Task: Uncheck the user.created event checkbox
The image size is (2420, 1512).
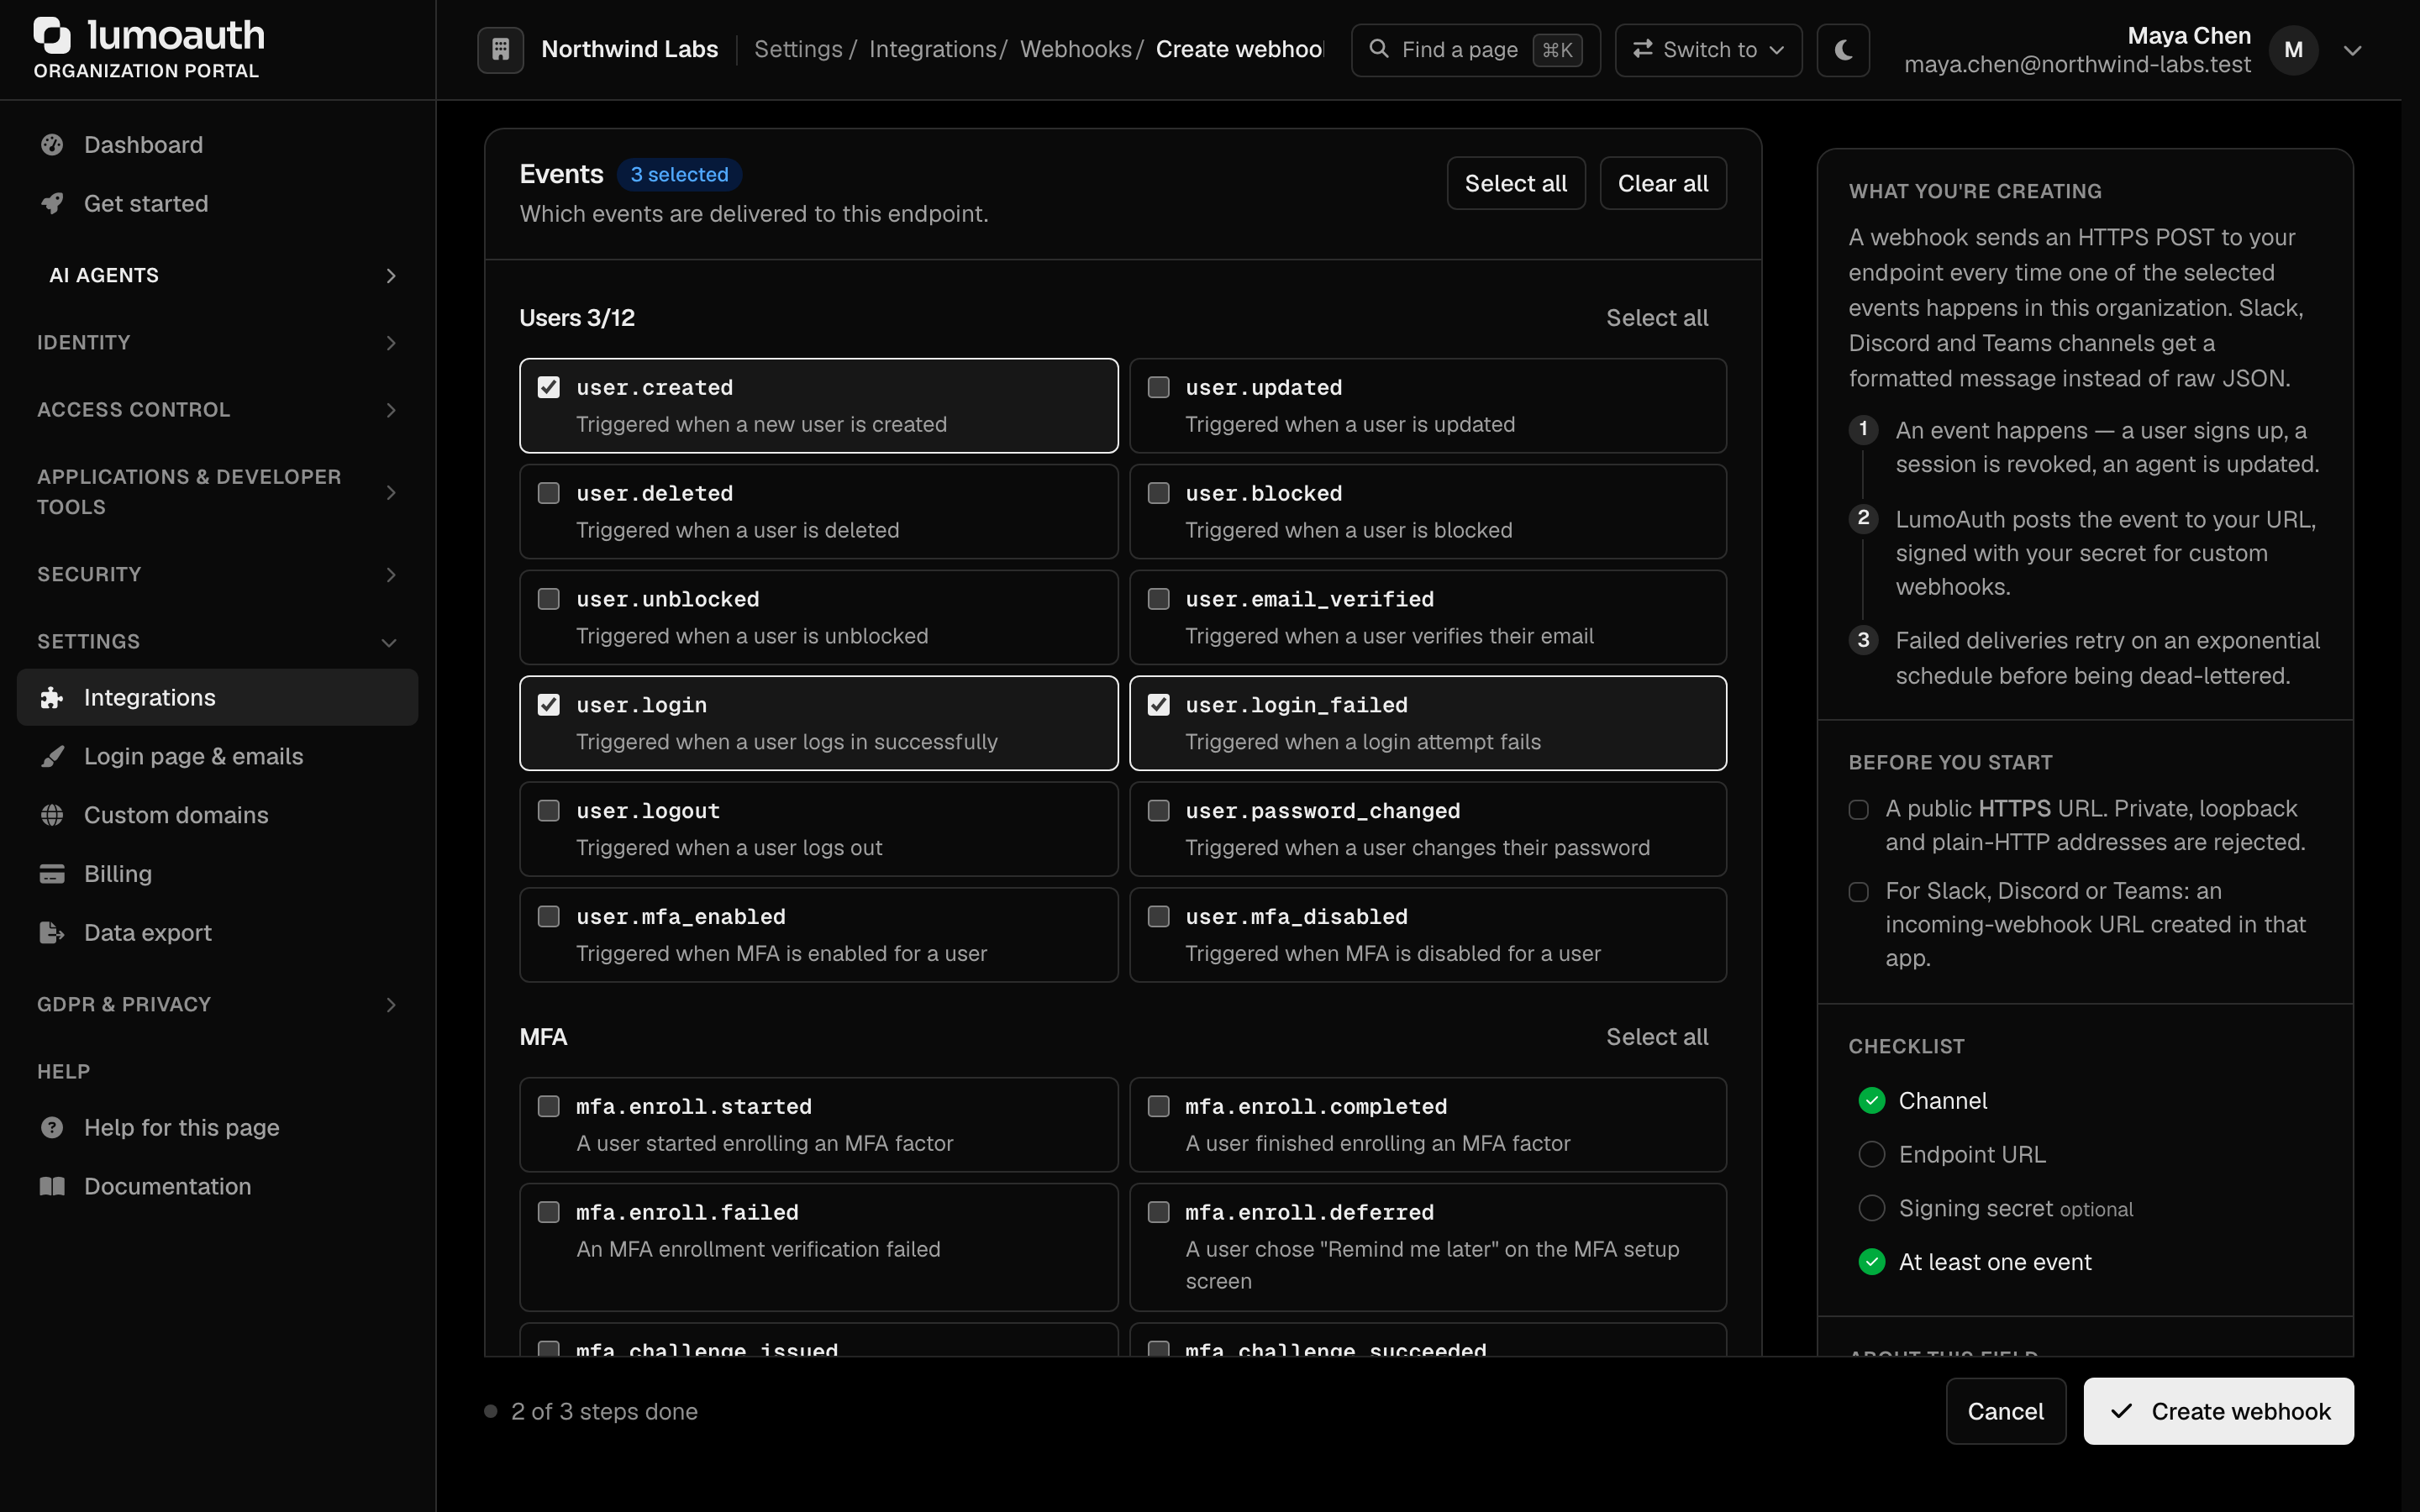Action: point(549,387)
